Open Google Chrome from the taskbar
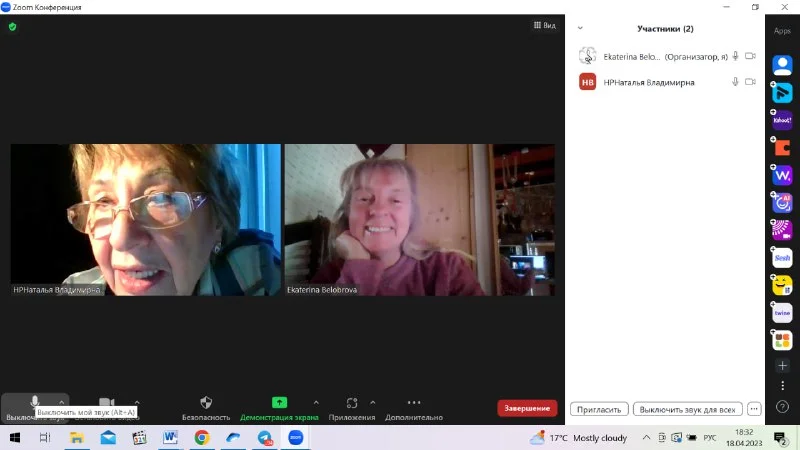The image size is (800, 450). pos(201,438)
